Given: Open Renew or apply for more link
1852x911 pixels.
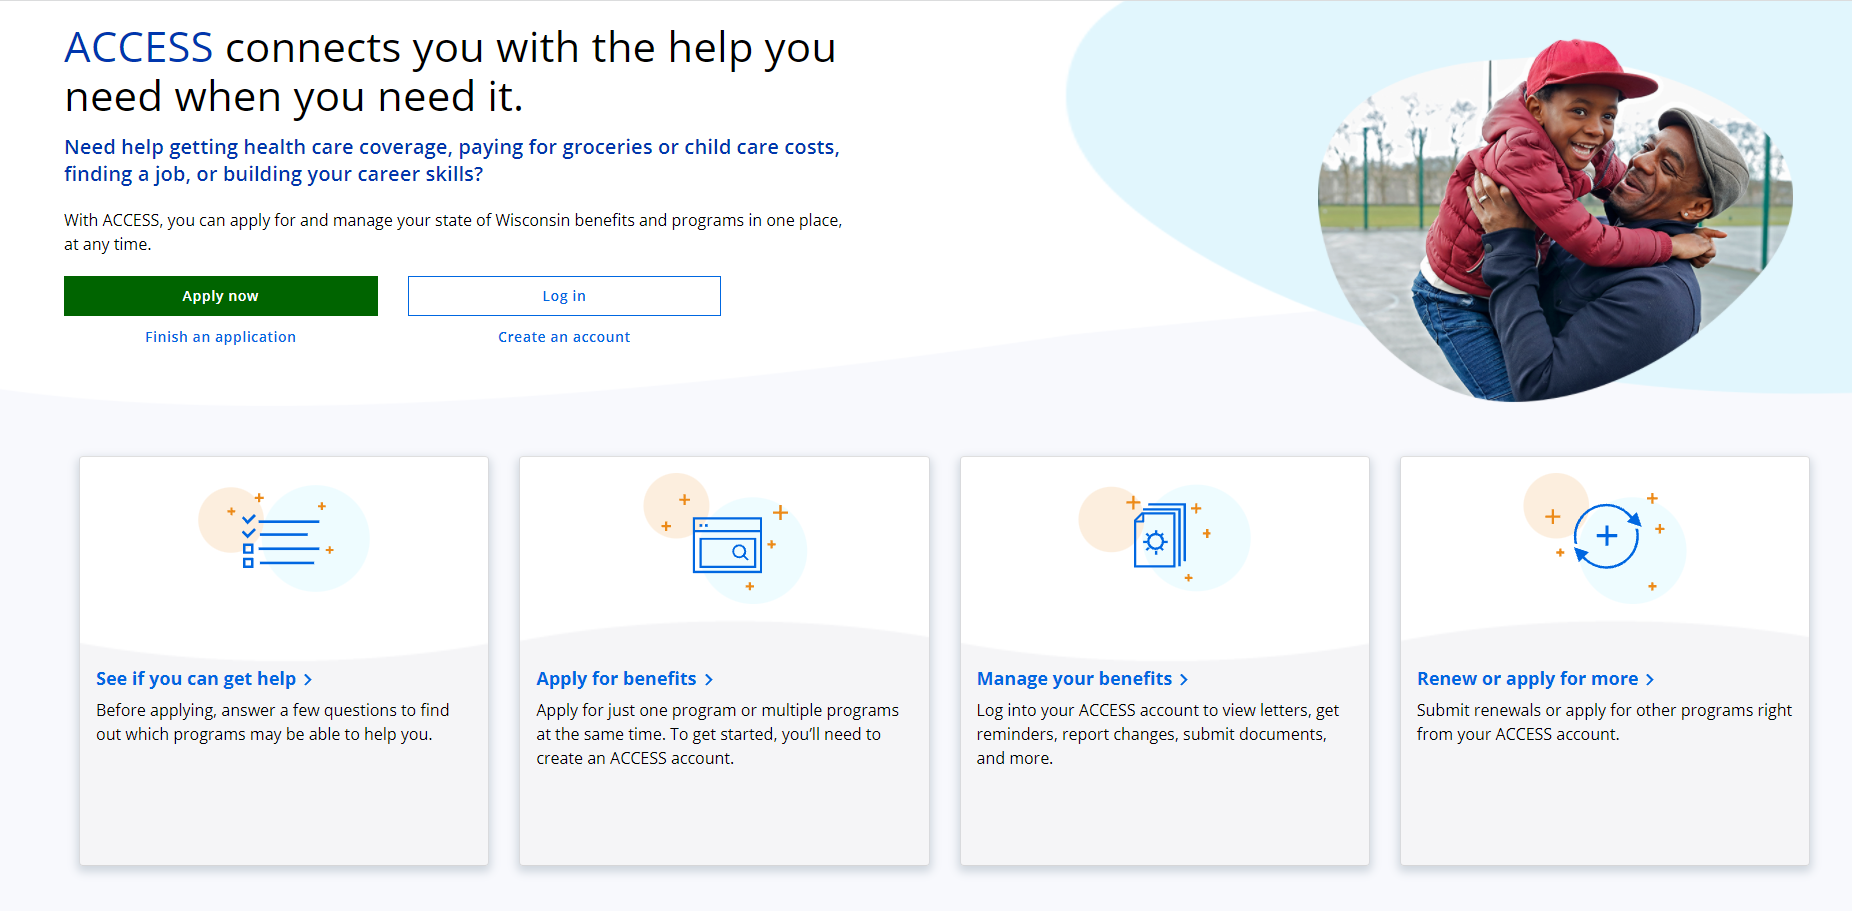Looking at the screenshot, I should pos(1527,679).
